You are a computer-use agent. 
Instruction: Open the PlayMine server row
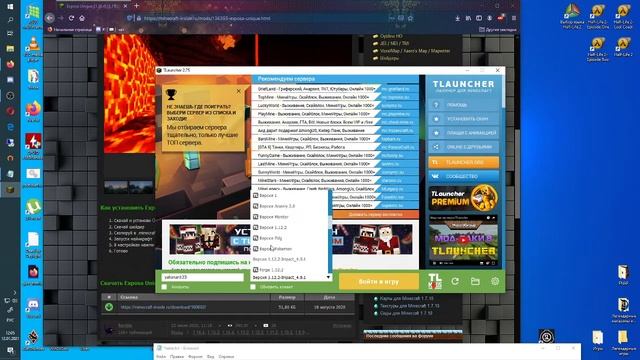[x=335, y=114]
